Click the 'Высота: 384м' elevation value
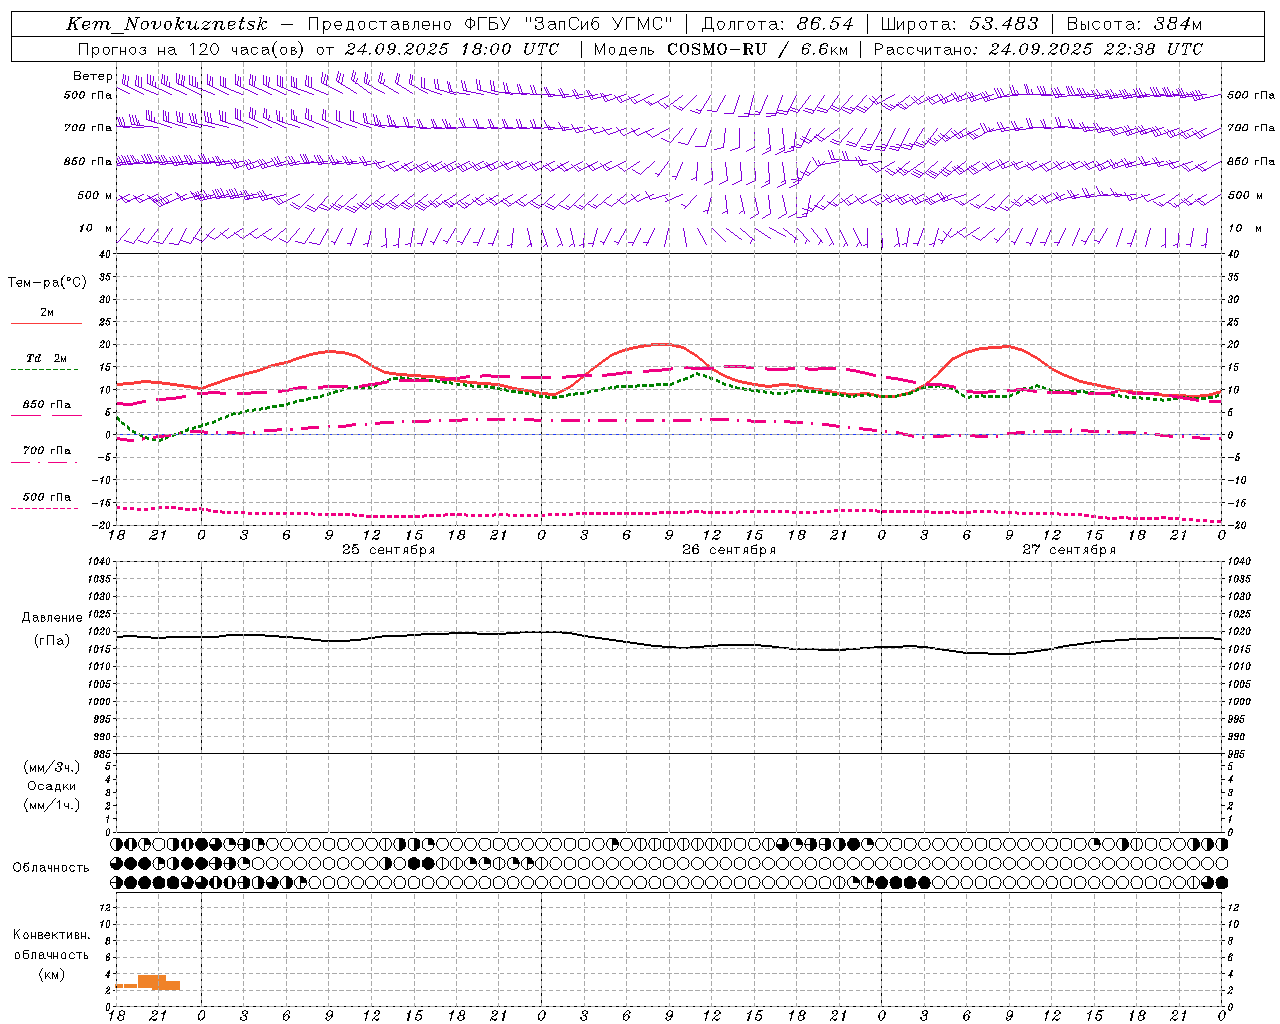 1135,24
